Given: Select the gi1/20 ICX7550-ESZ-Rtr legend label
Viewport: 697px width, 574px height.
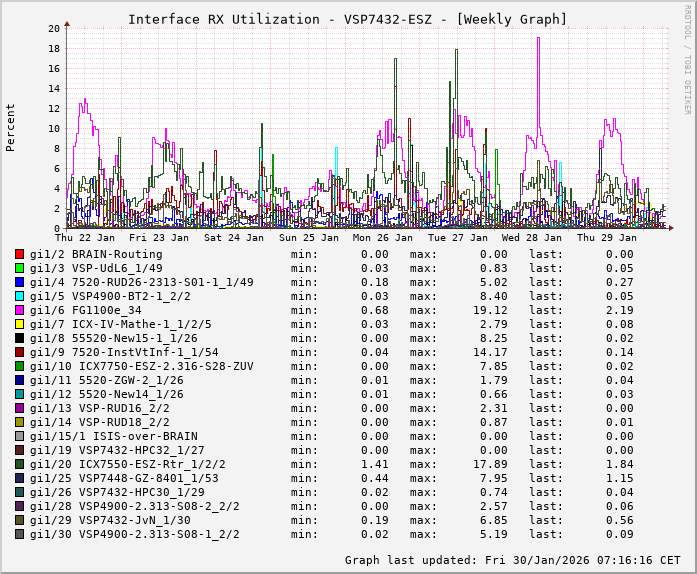Looking at the screenshot, I should (128, 465).
